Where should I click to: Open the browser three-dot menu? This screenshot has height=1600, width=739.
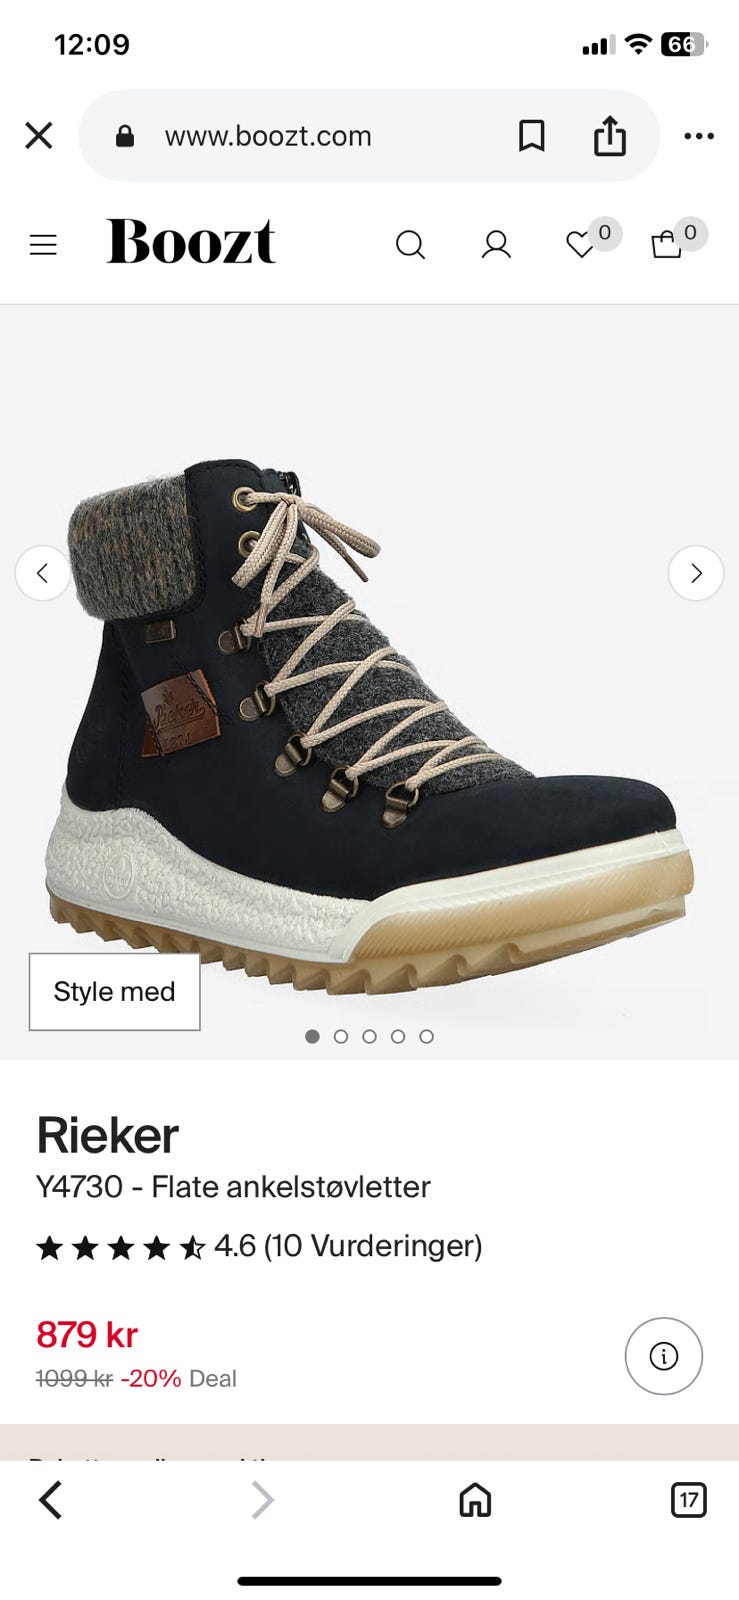coord(699,136)
